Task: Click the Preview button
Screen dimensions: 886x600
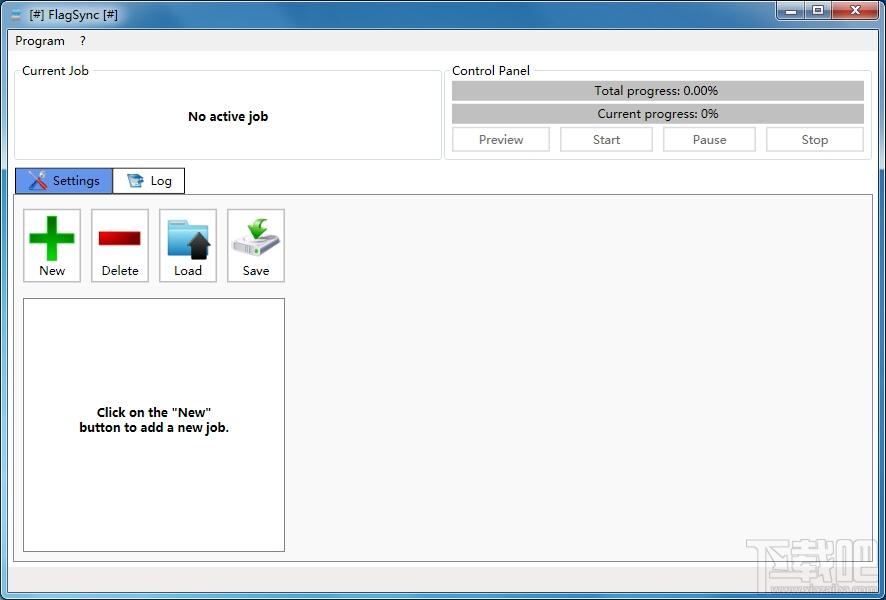Action: (x=501, y=140)
